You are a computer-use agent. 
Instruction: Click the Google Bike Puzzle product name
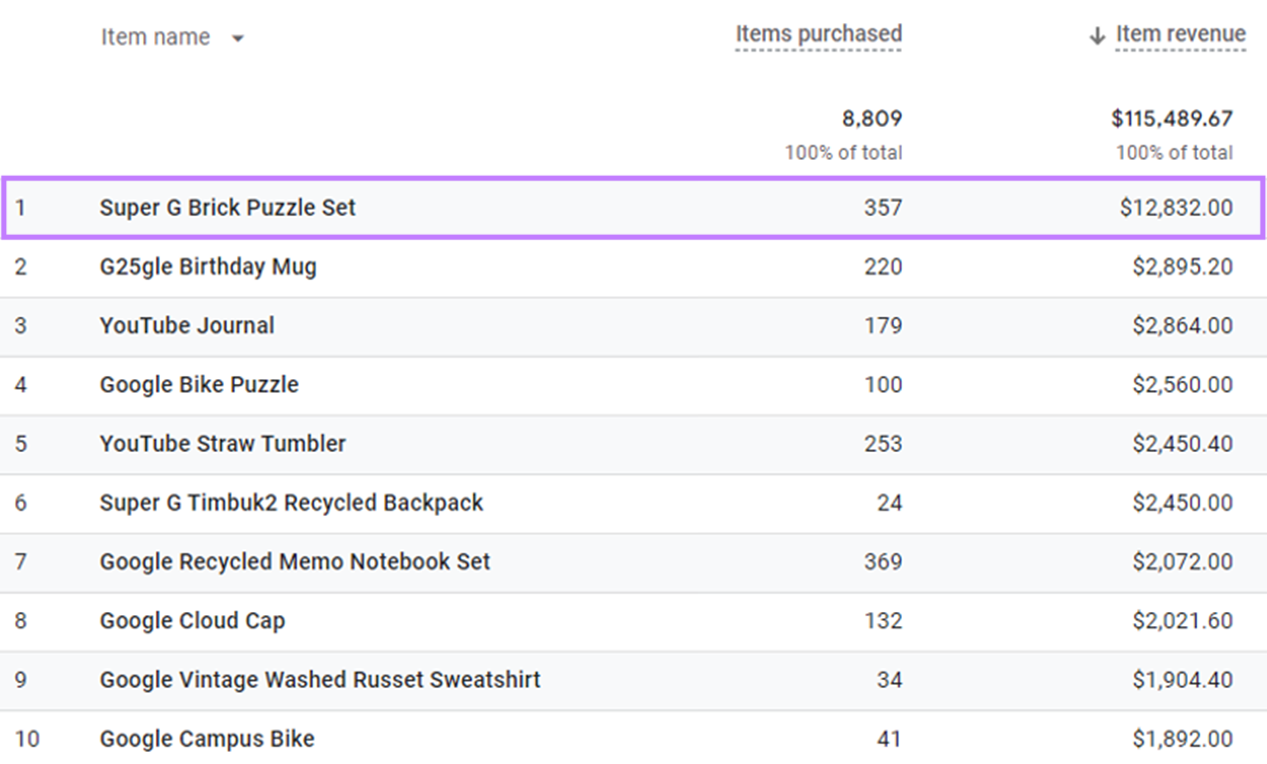click(198, 384)
